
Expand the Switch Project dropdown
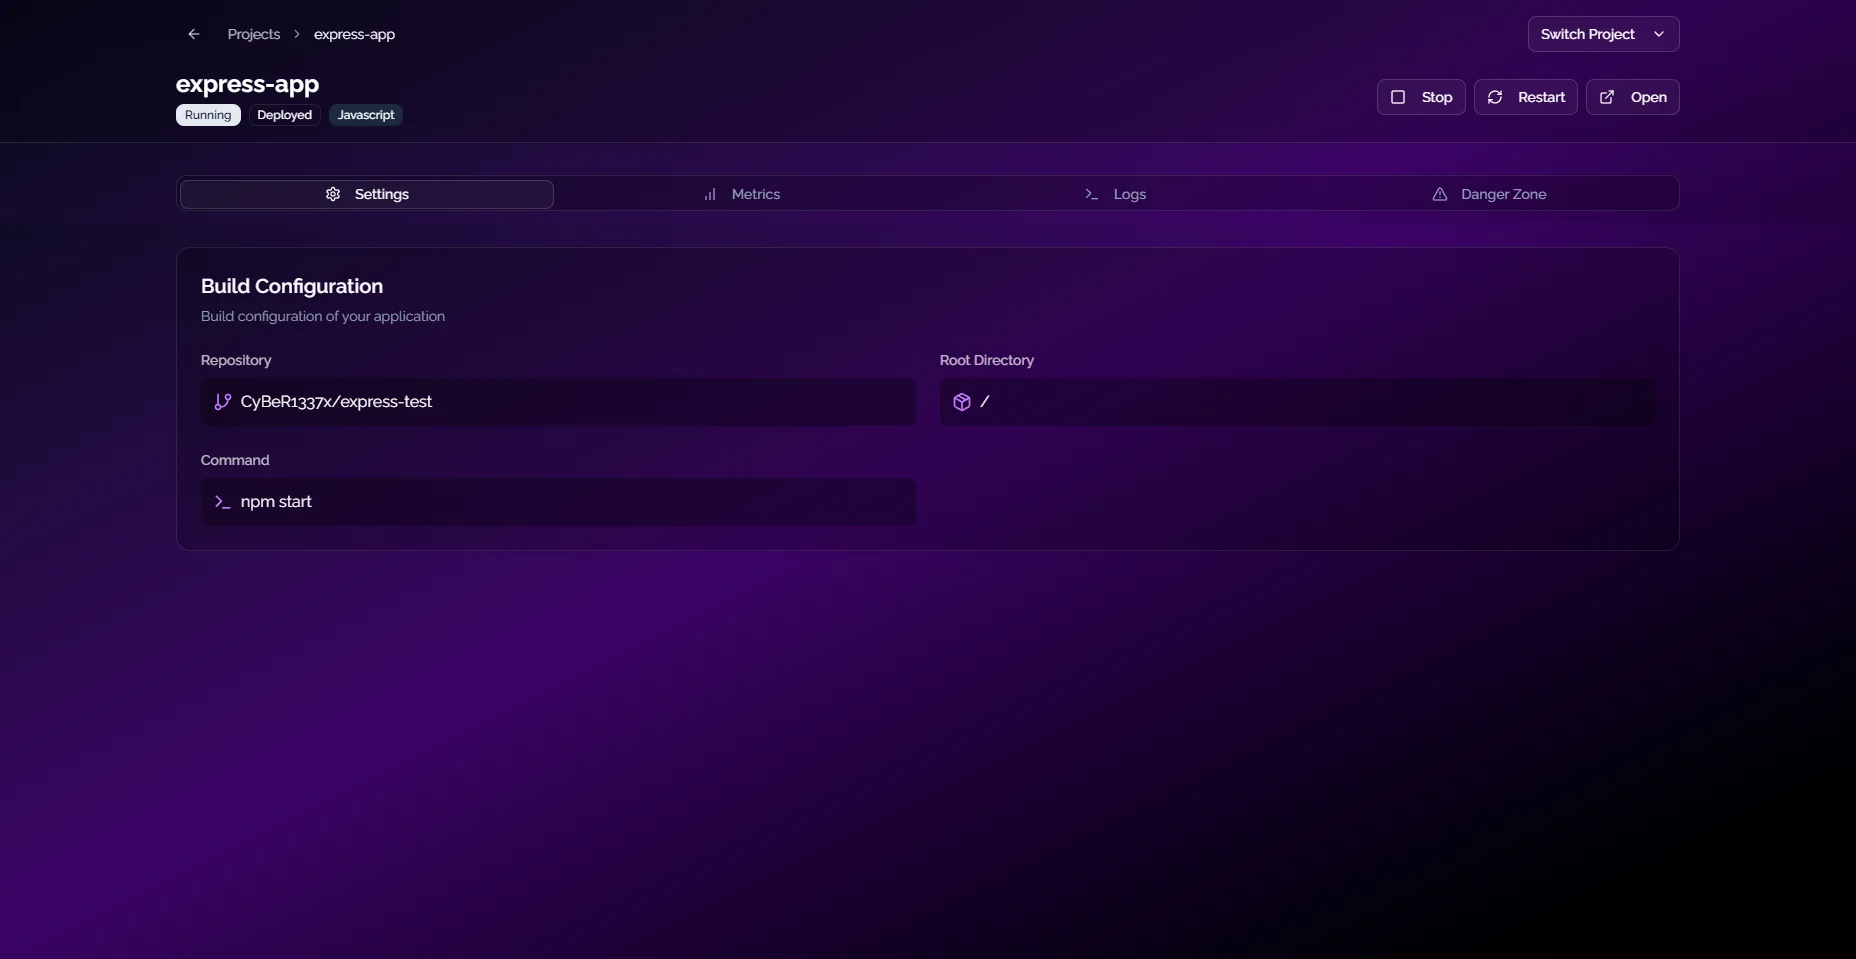[1602, 34]
